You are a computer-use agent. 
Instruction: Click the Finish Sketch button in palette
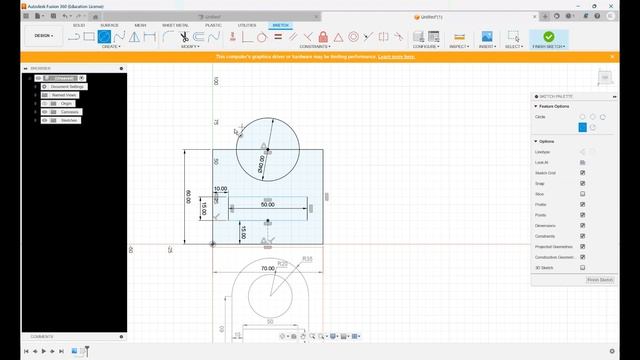point(600,280)
